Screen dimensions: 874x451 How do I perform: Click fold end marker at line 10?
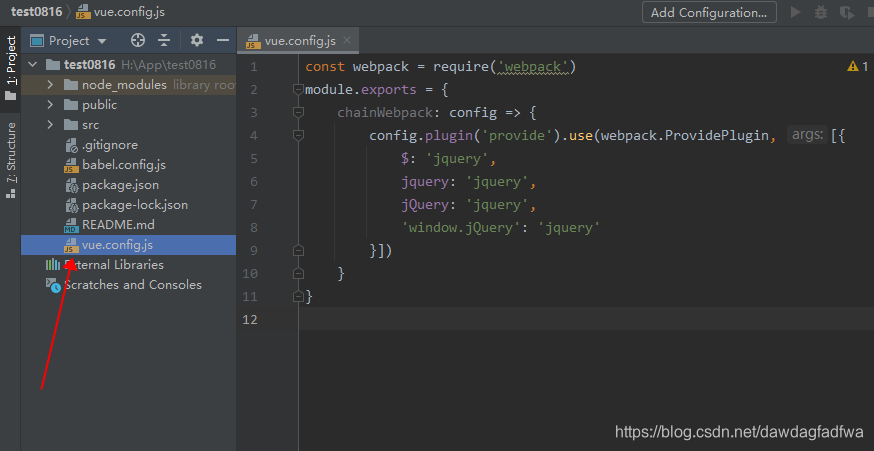[298, 274]
